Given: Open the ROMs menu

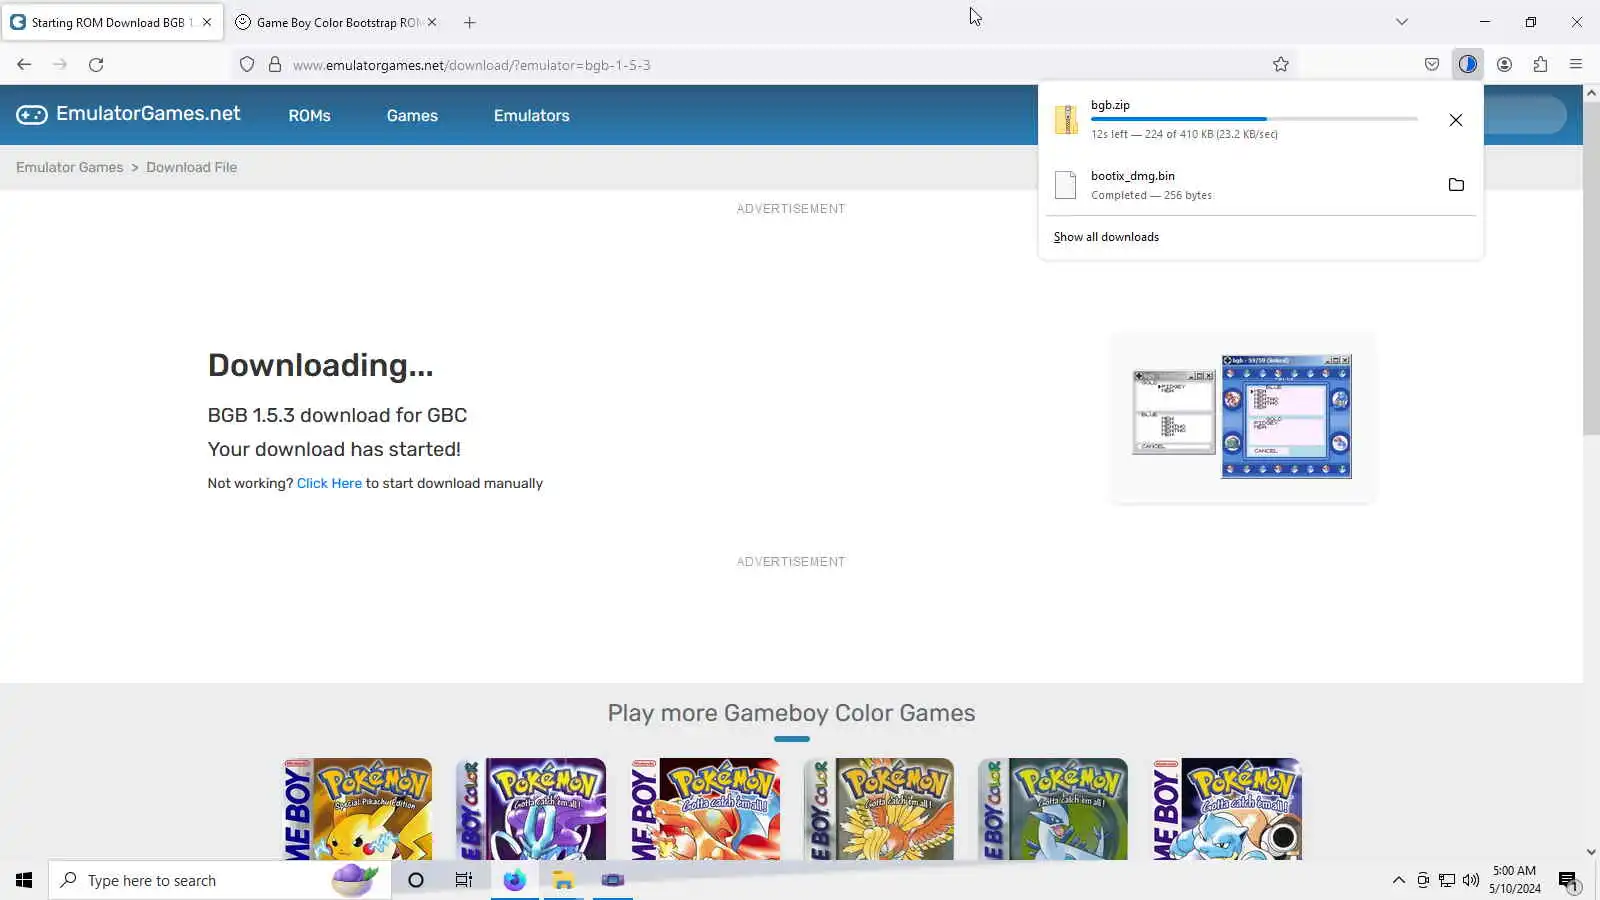Looking at the screenshot, I should tap(309, 116).
